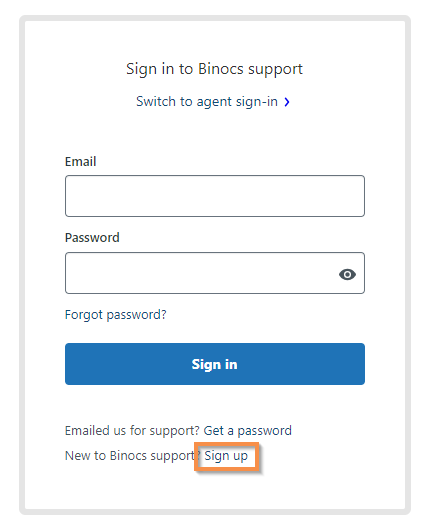Reset credentials via Forgot password?
This screenshot has height=529, width=422.
tap(116, 315)
